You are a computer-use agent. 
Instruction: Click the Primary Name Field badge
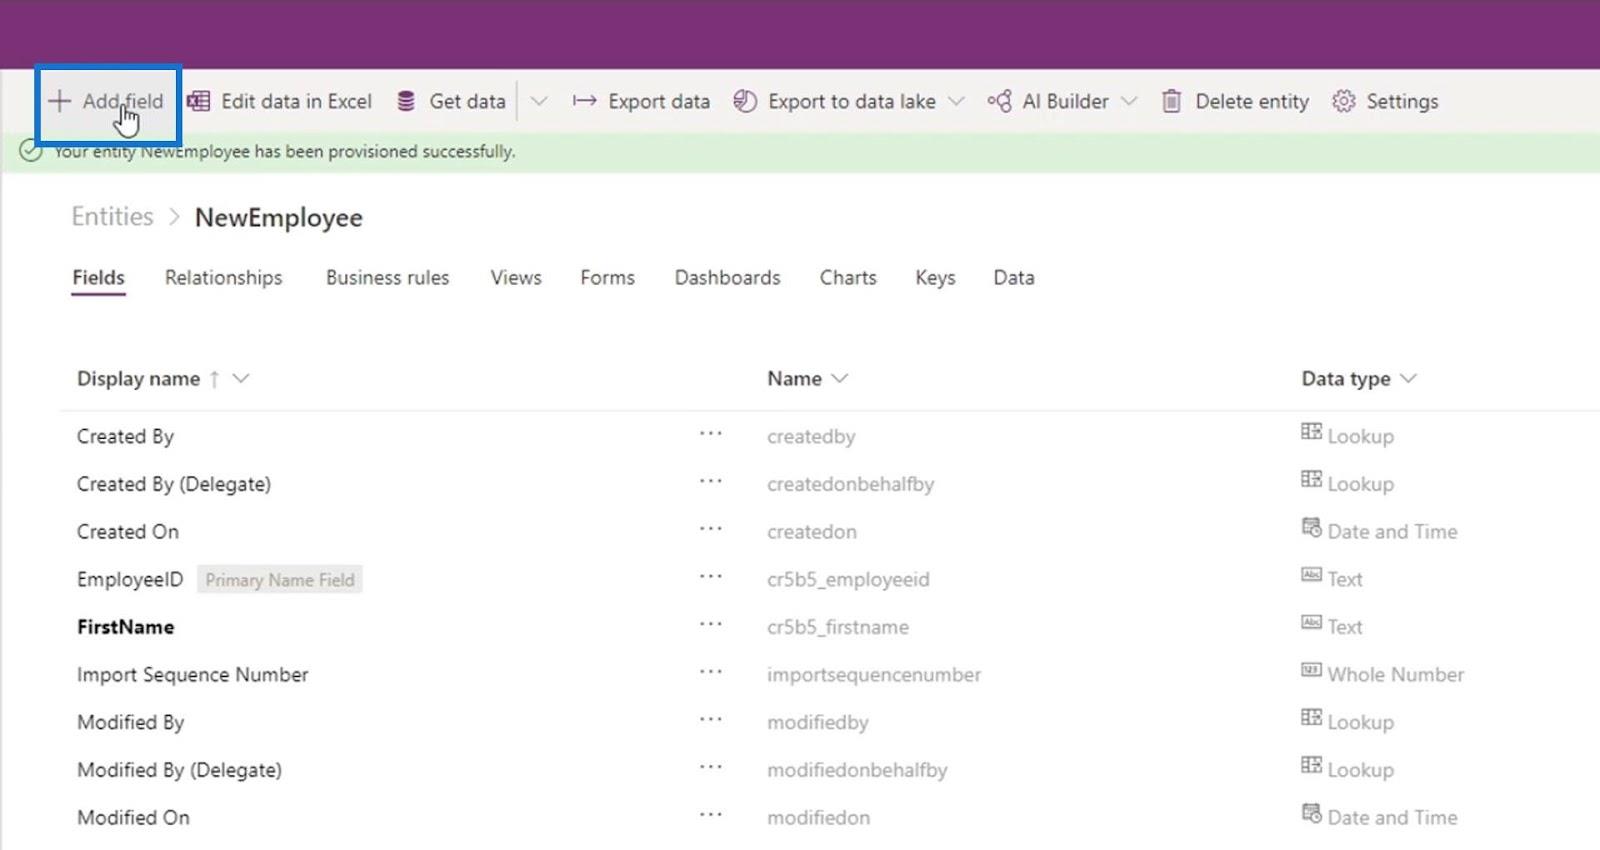[280, 580]
